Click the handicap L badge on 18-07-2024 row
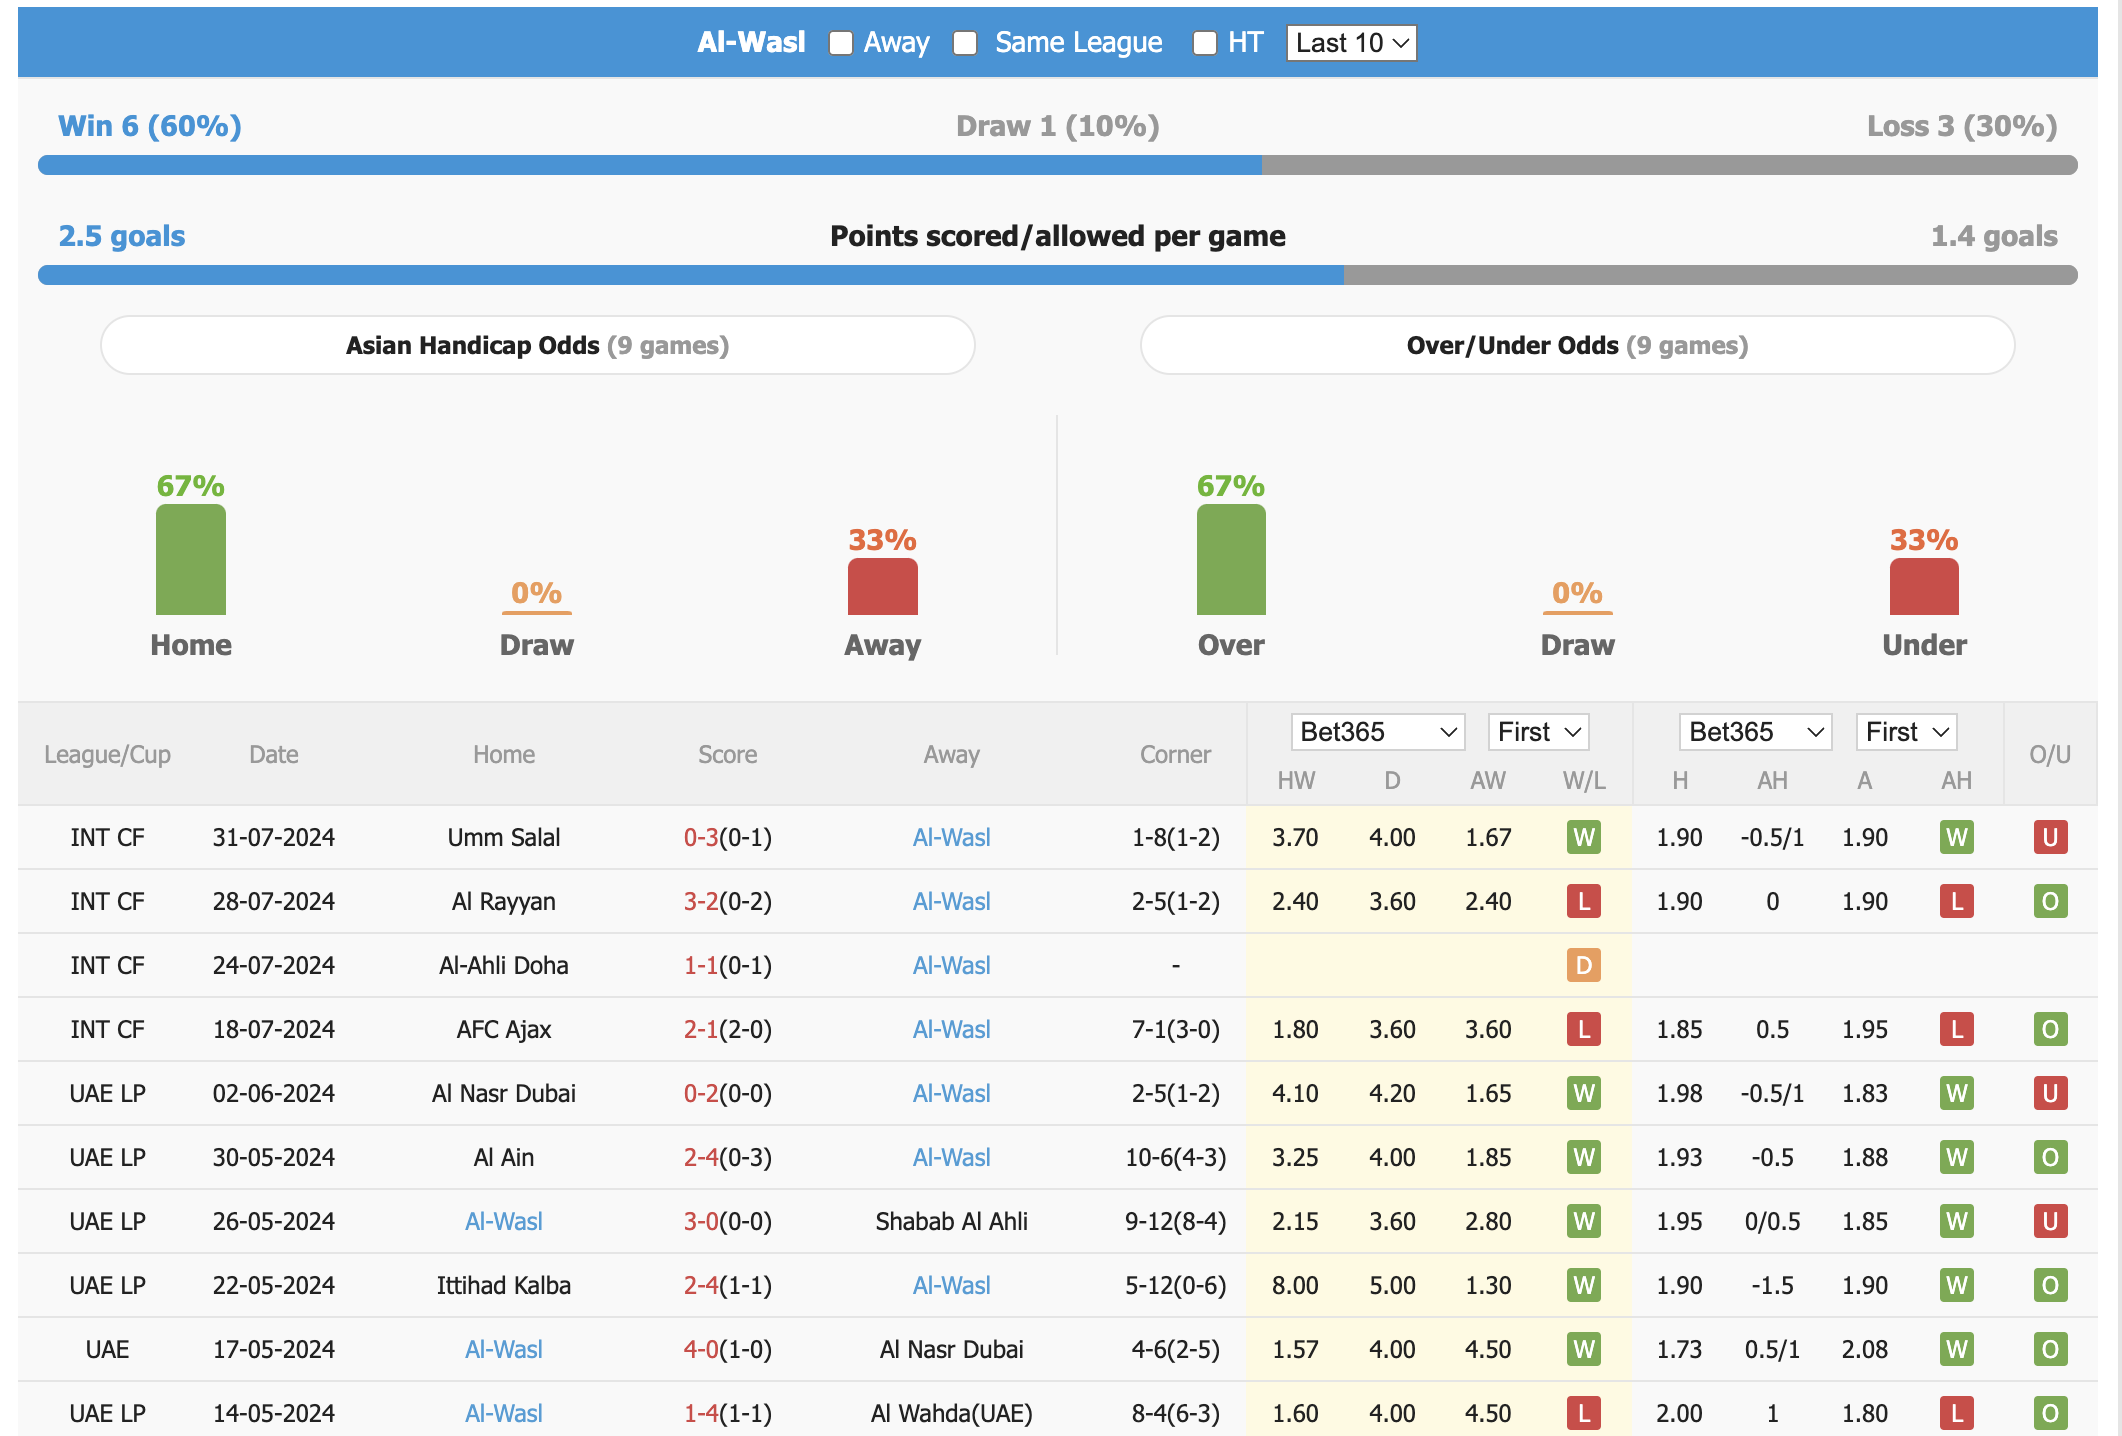Image resolution: width=2122 pixels, height=1436 pixels. pyautogui.click(x=1957, y=1029)
